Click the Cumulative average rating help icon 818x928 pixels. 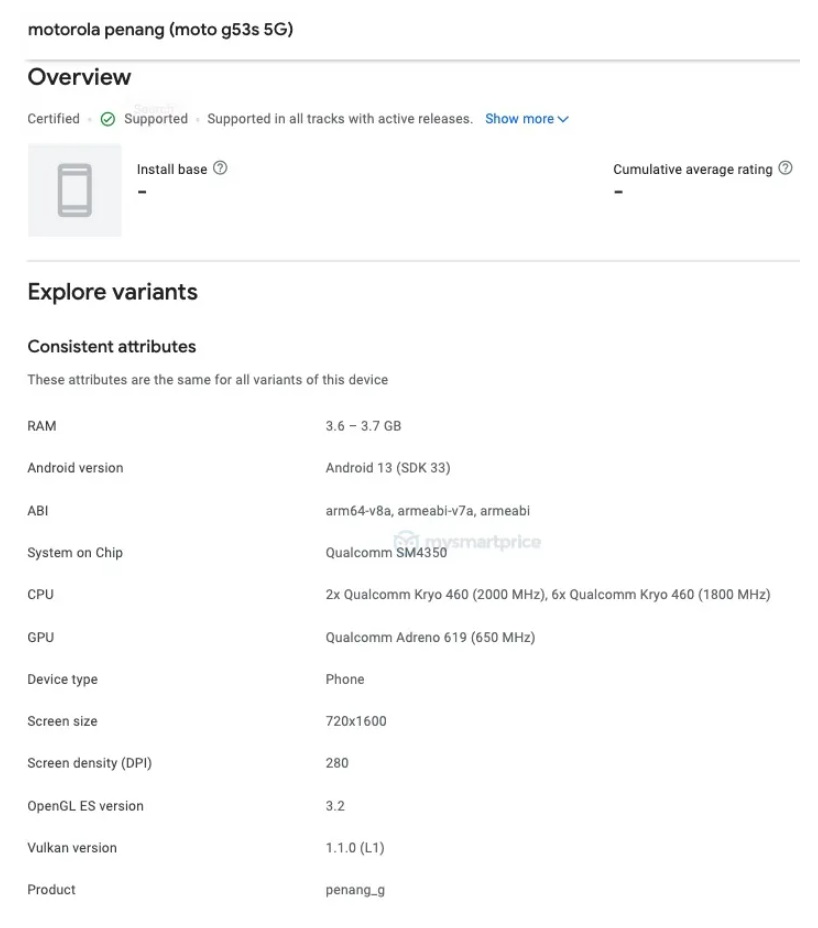(x=785, y=169)
